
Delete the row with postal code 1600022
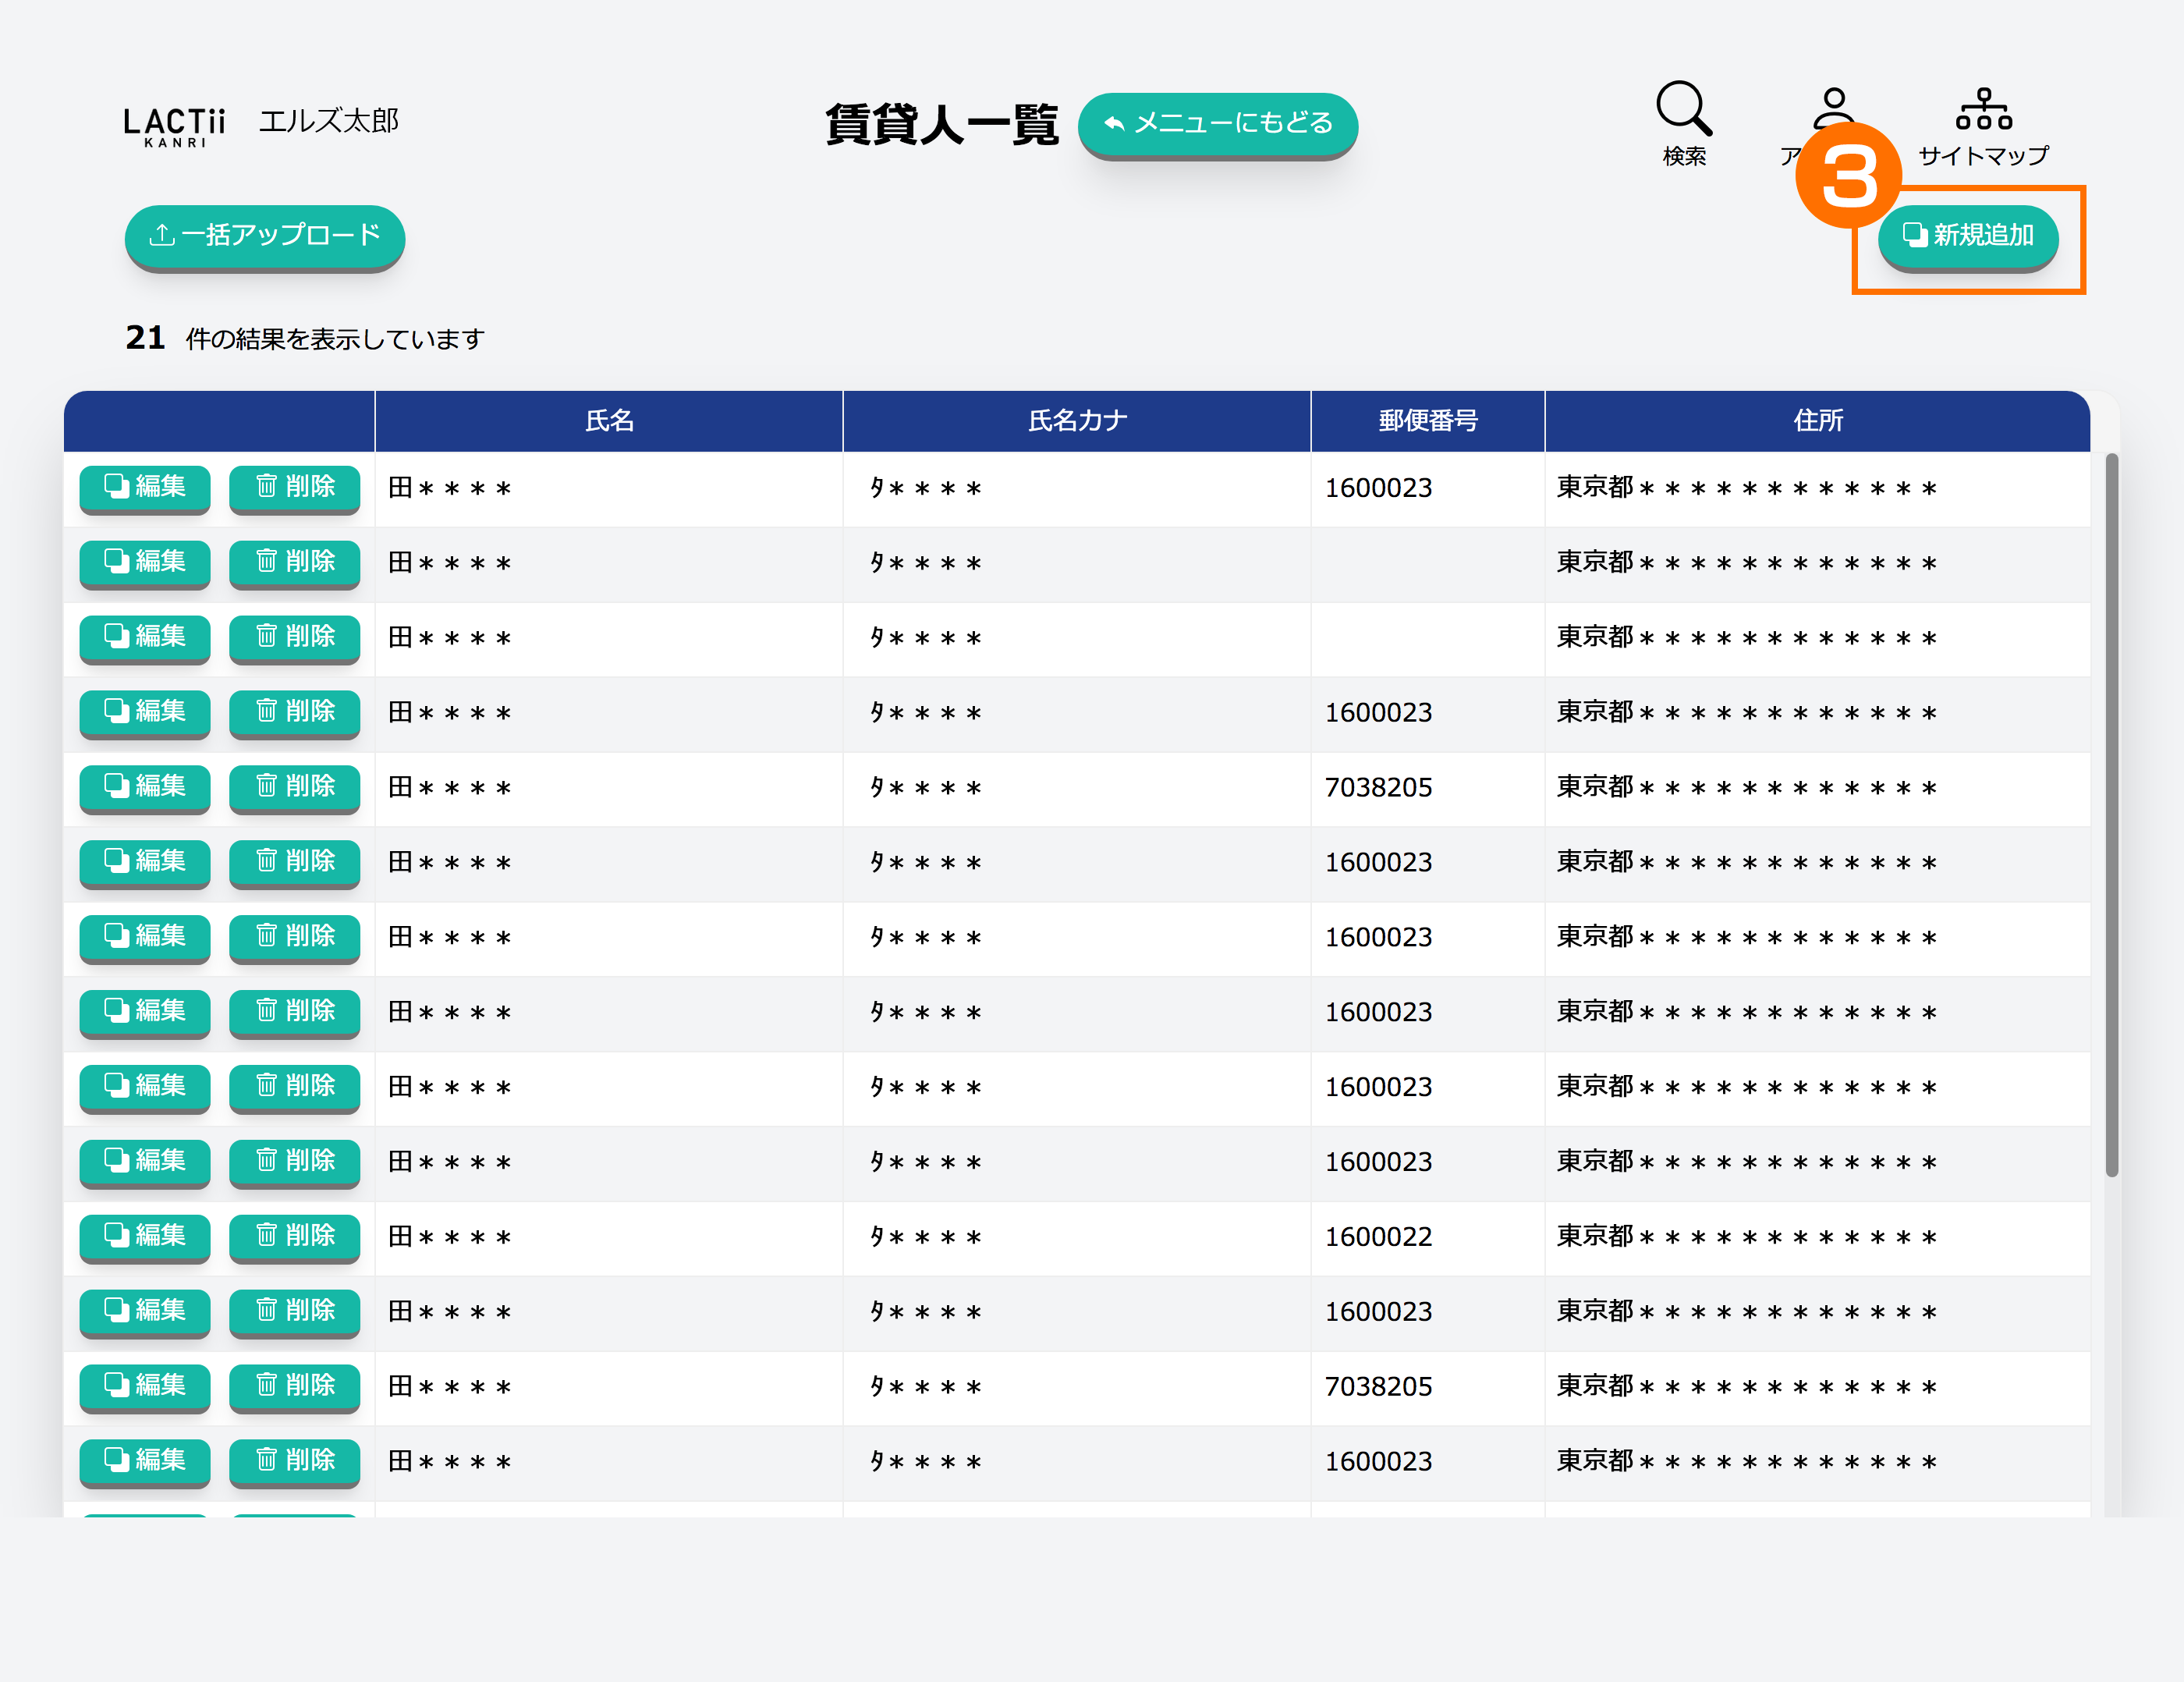pyautogui.click(x=295, y=1236)
